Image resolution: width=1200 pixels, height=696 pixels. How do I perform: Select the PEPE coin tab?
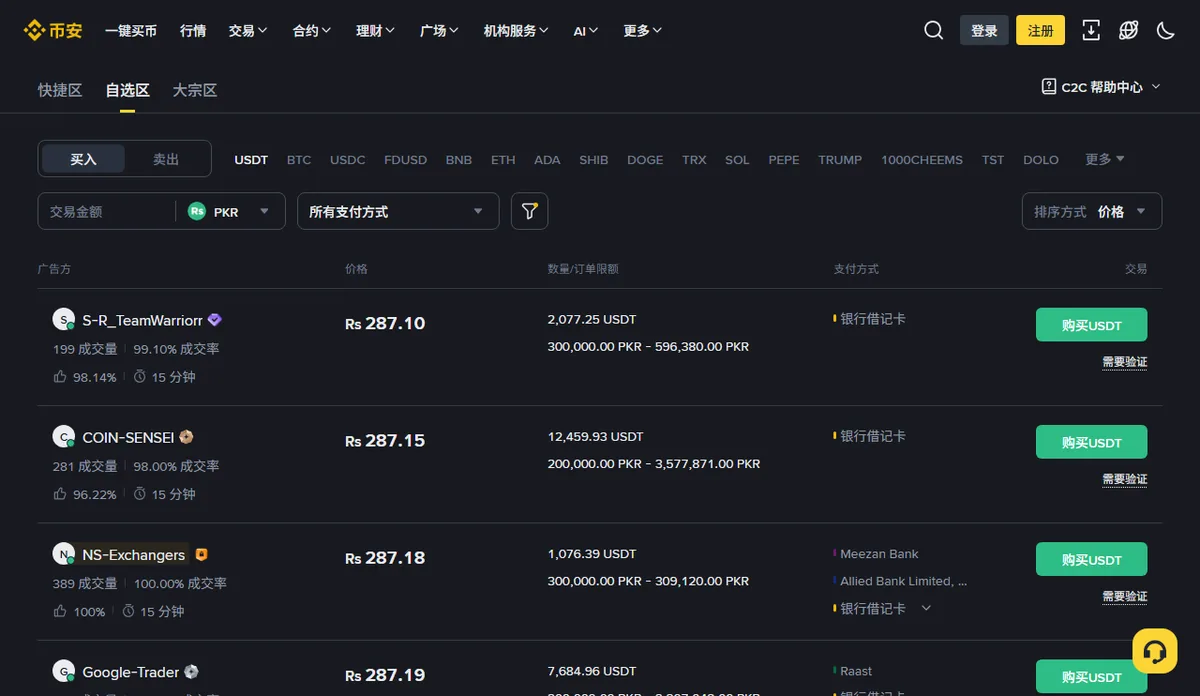tap(784, 160)
